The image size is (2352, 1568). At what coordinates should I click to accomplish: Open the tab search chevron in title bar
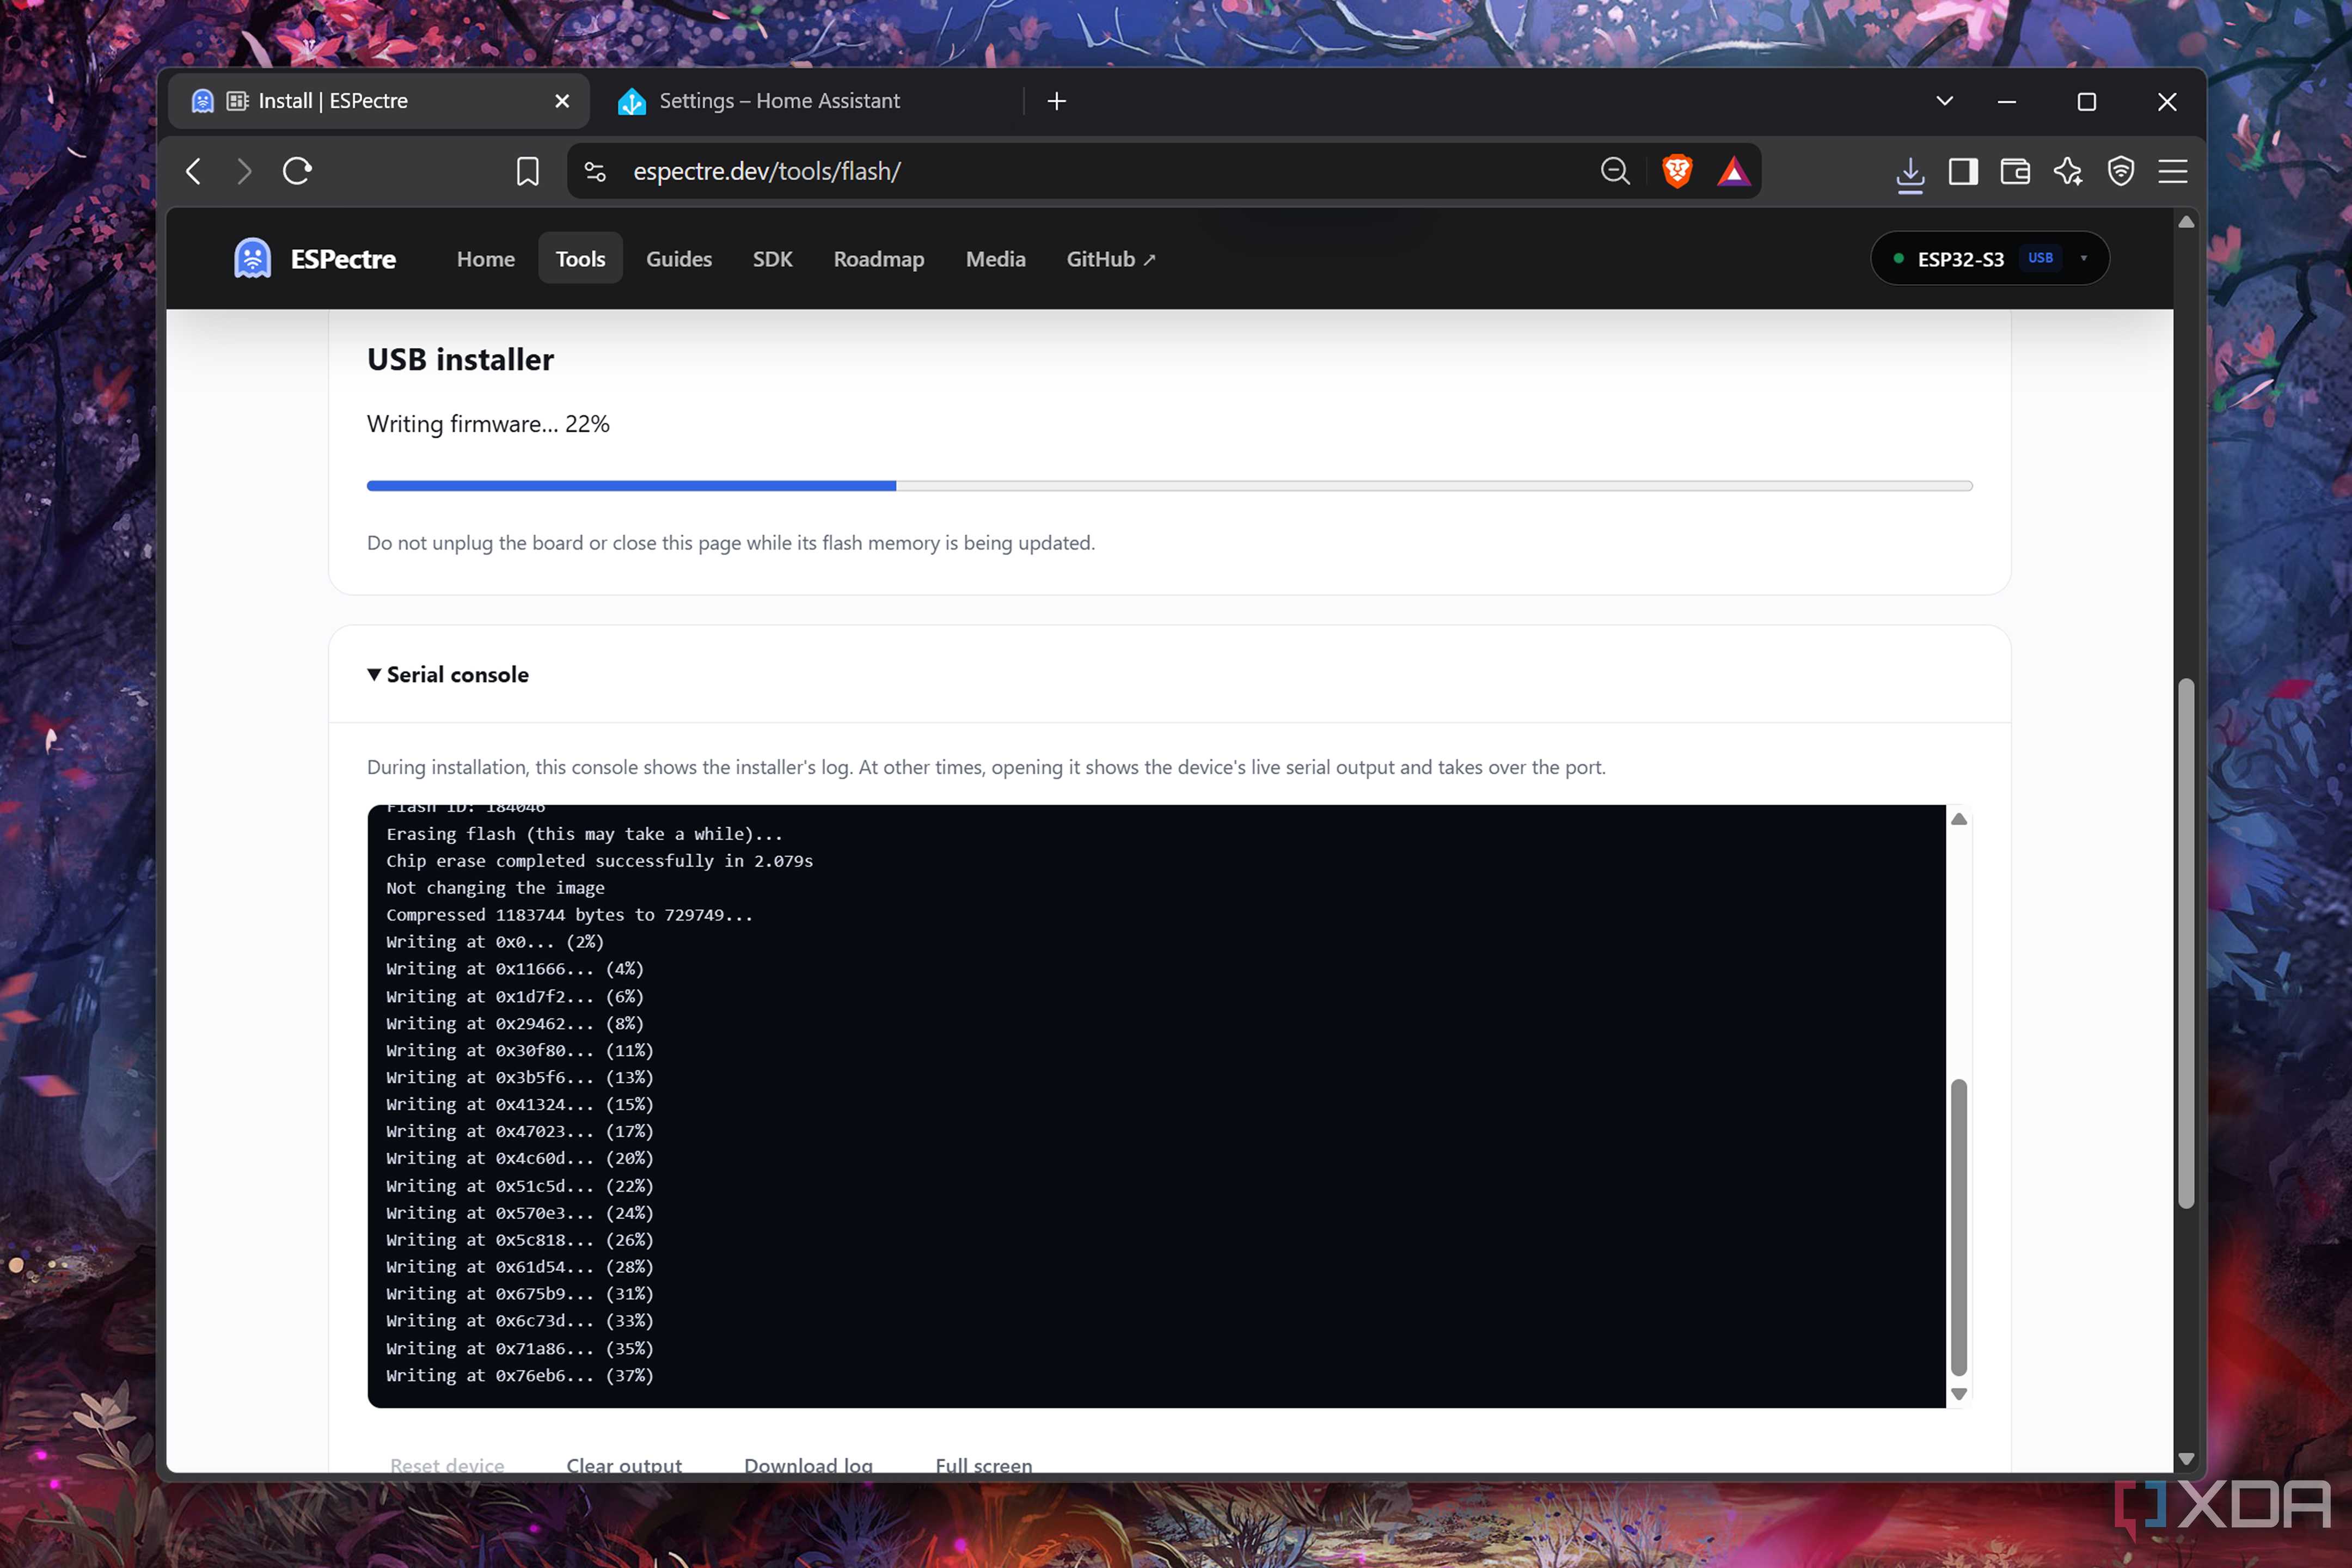click(1944, 101)
